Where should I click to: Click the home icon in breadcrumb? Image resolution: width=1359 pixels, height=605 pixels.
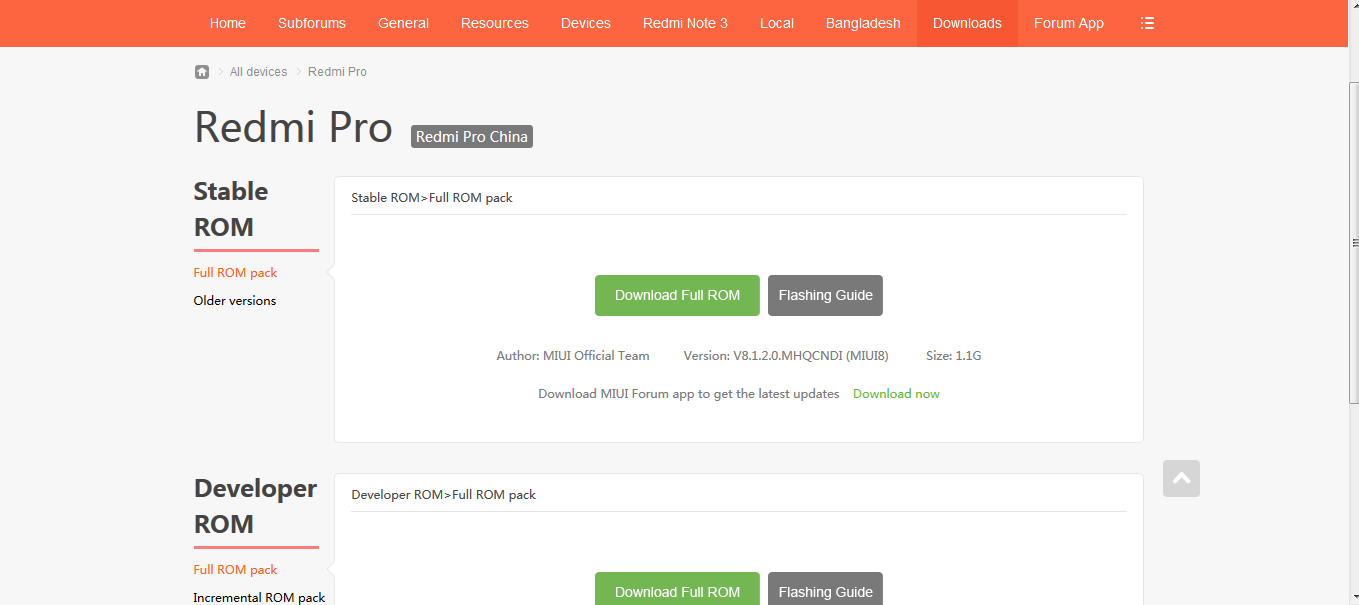point(202,72)
